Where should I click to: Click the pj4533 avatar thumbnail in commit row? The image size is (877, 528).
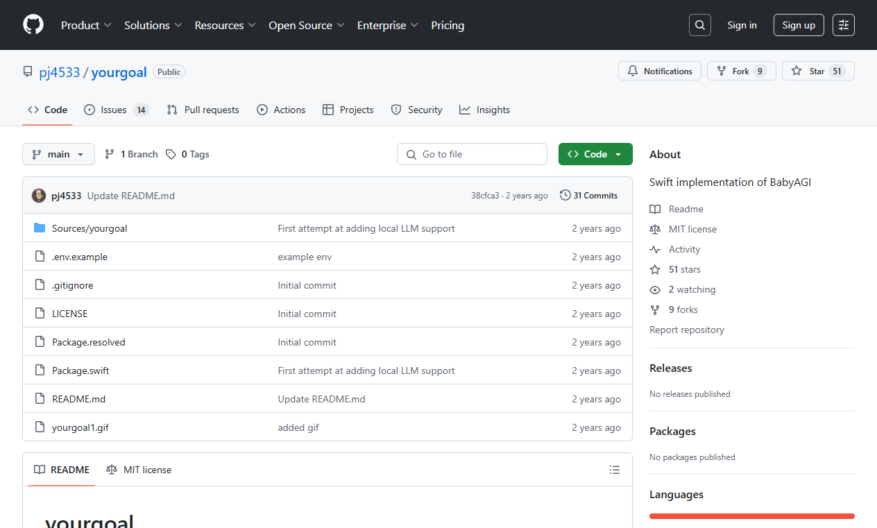coord(39,195)
